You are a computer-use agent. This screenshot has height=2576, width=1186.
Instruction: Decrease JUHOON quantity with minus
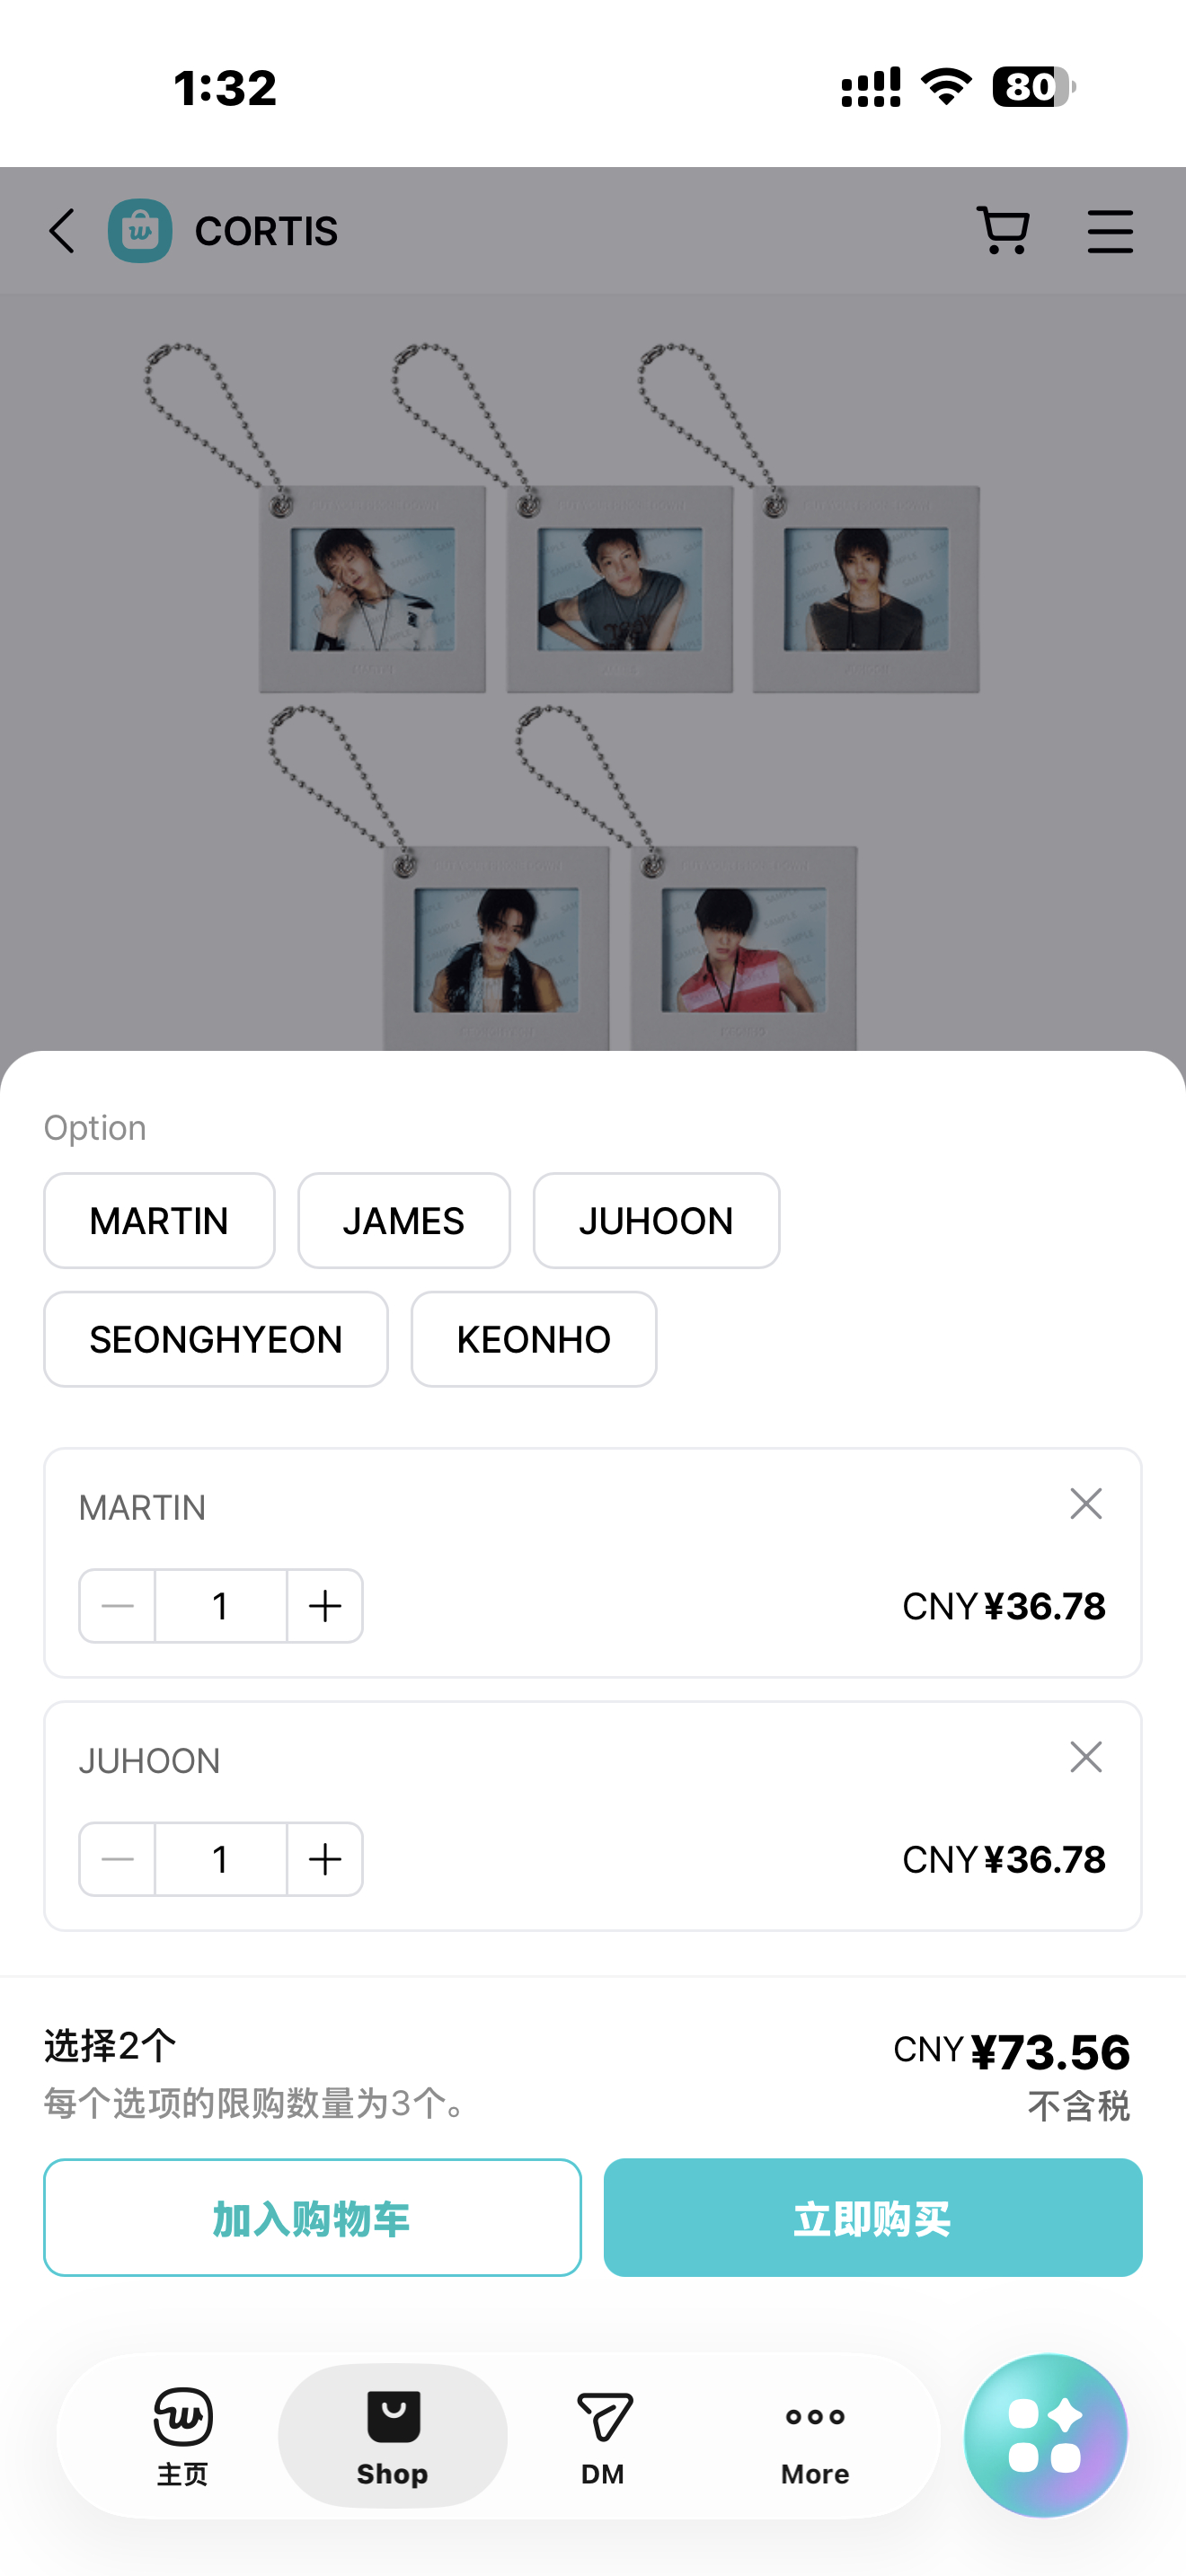[x=118, y=1859]
